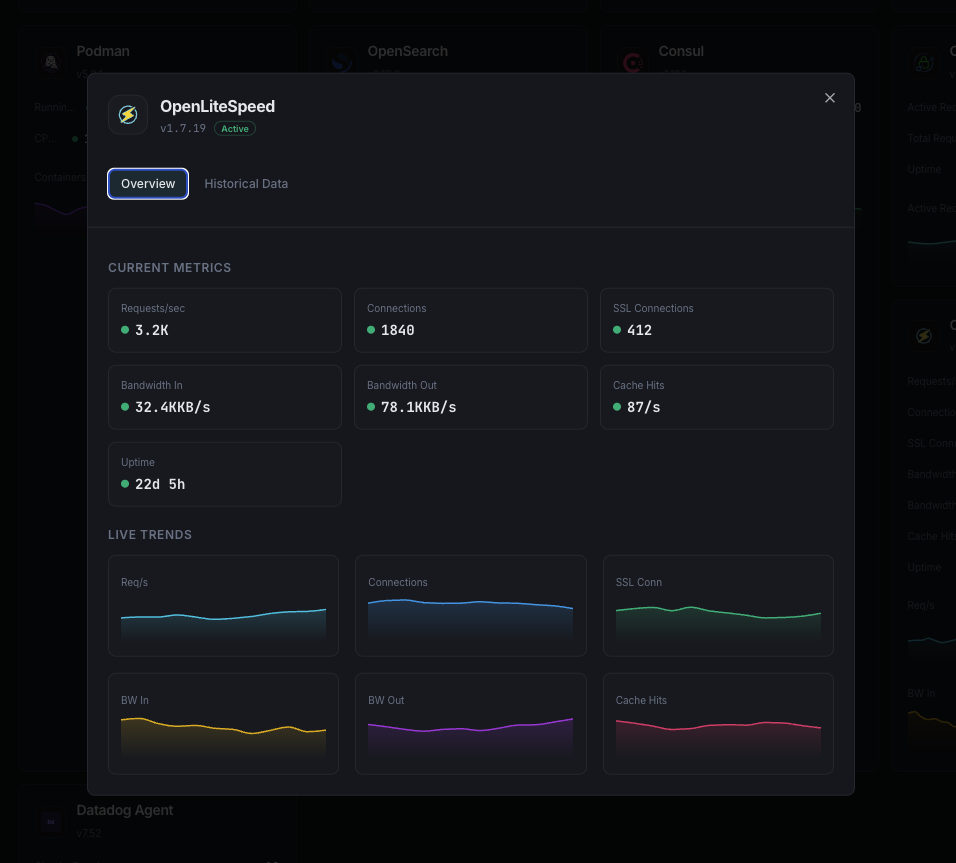Click the Datadog Agent icon
Image resolution: width=956 pixels, height=863 pixels.
pos(50,820)
